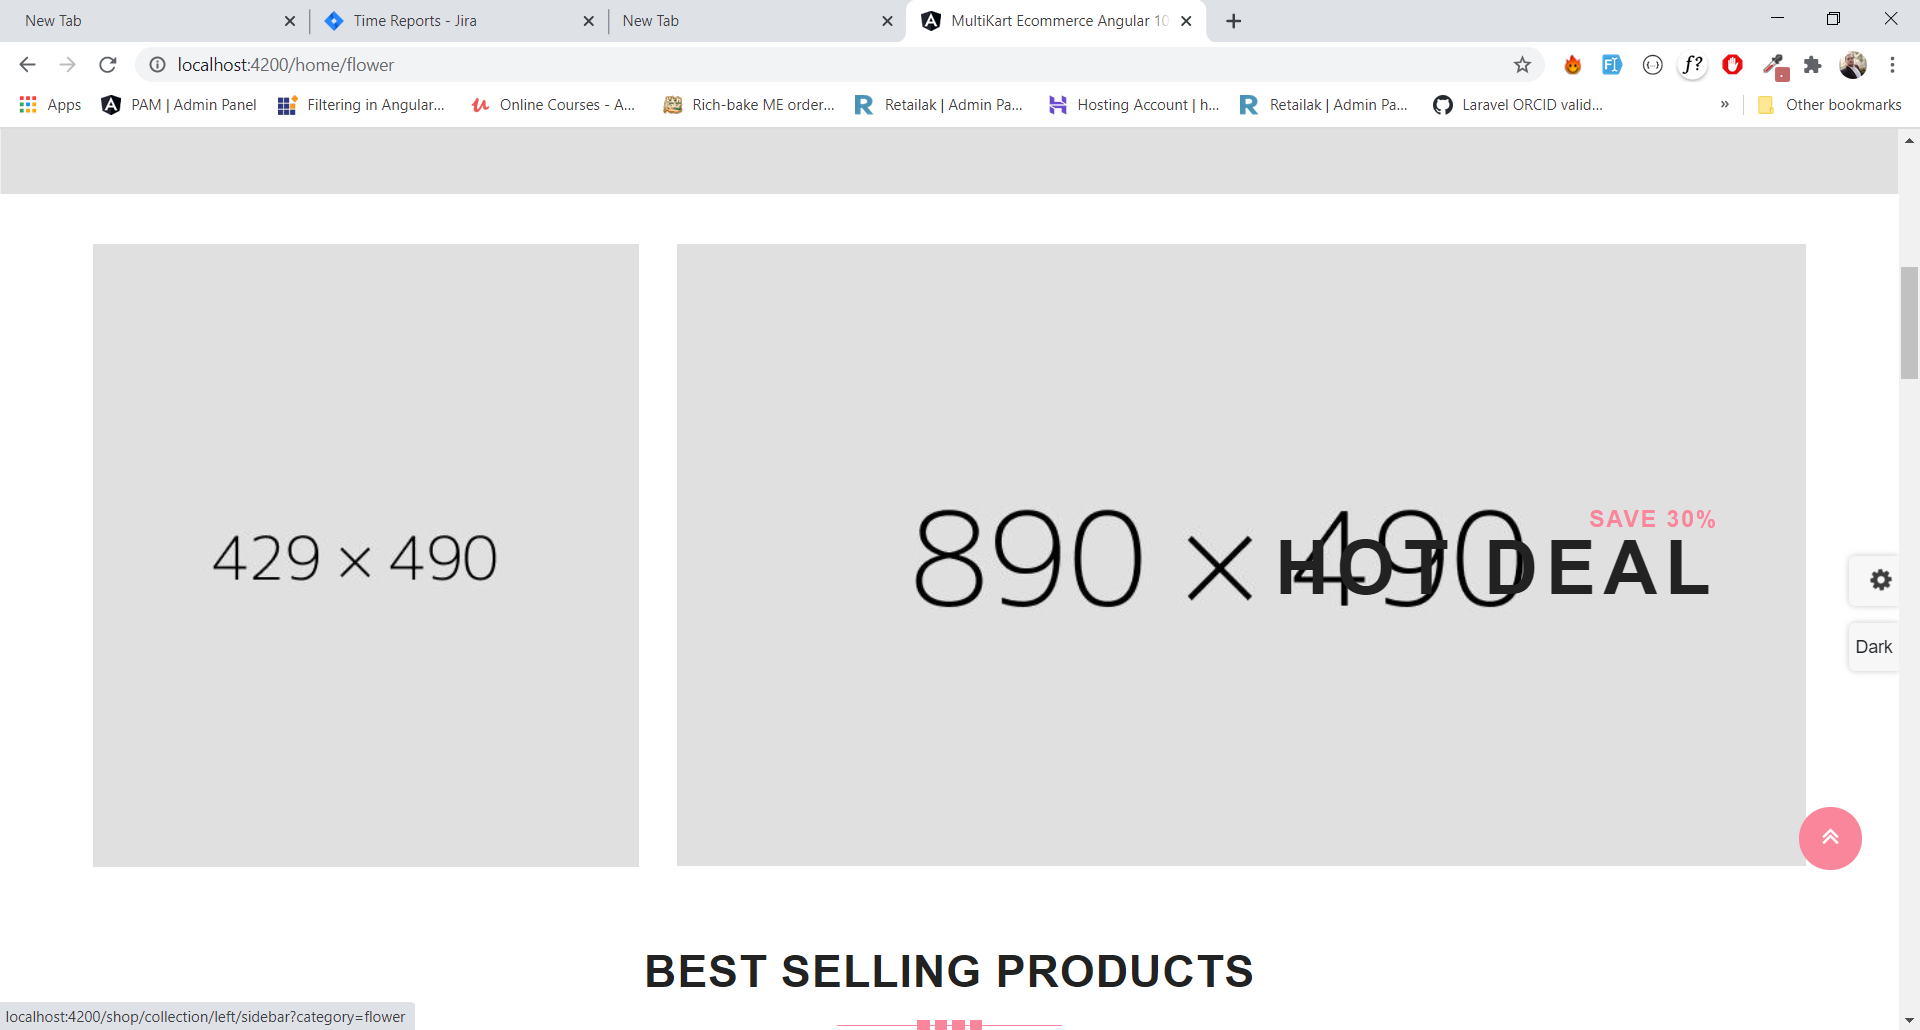Open the PAM | Admin Panel bookmark
This screenshot has height=1030, width=1920.
click(180, 105)
